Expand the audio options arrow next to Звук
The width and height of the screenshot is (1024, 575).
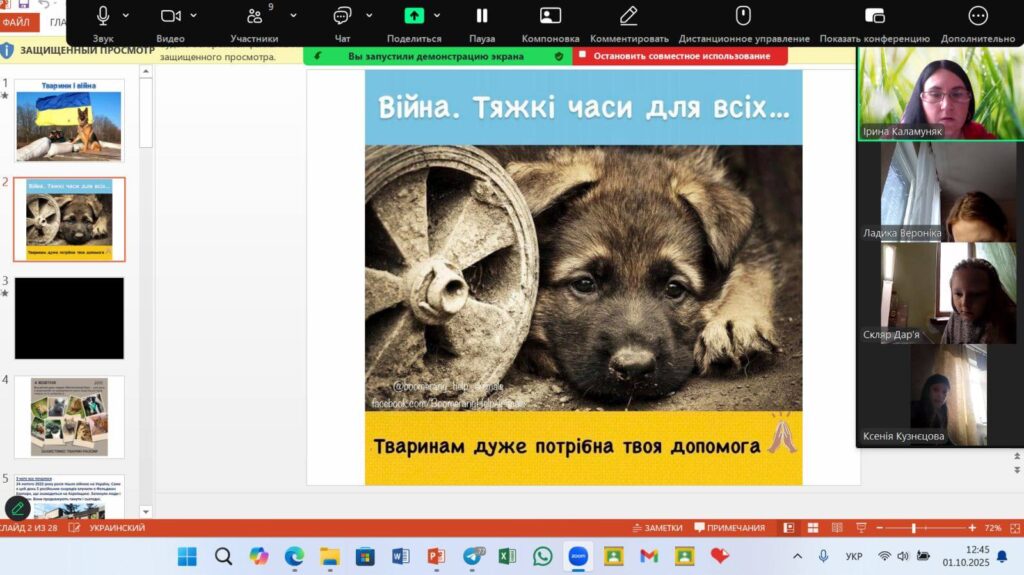pyautogui.click(x=126, y=16)
